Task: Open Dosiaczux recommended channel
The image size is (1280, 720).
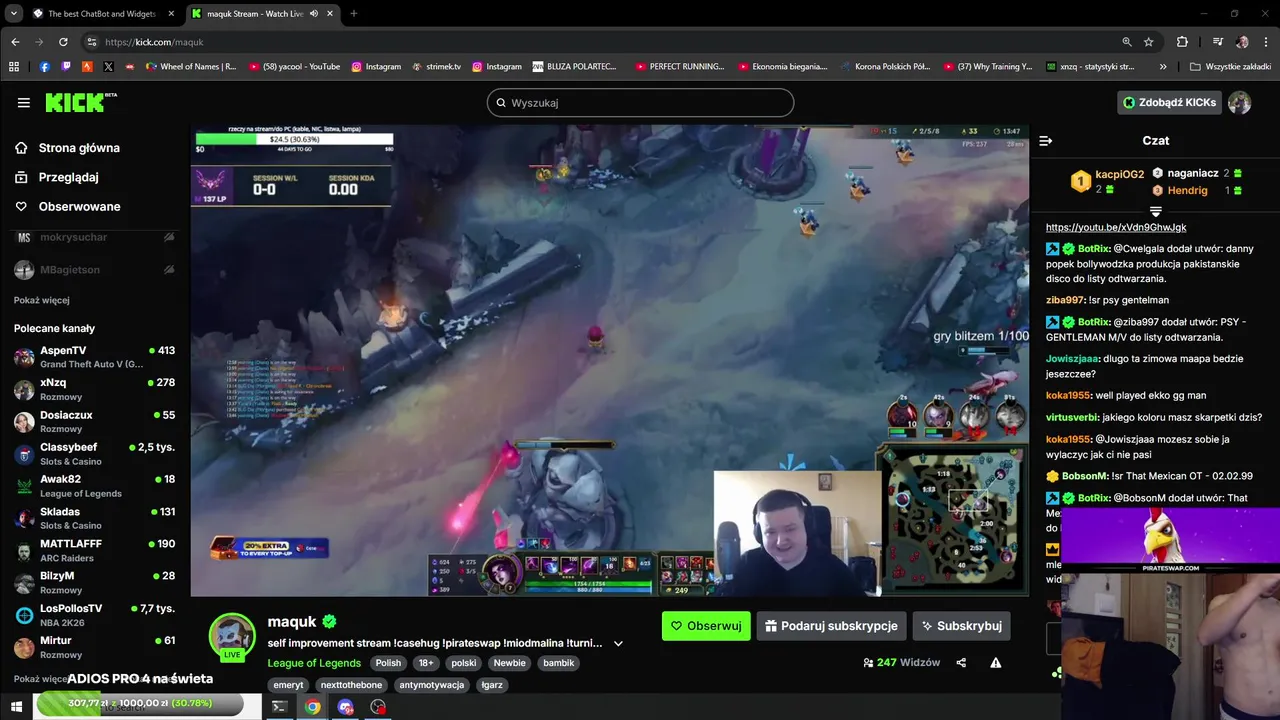Action: coord(95,421)
